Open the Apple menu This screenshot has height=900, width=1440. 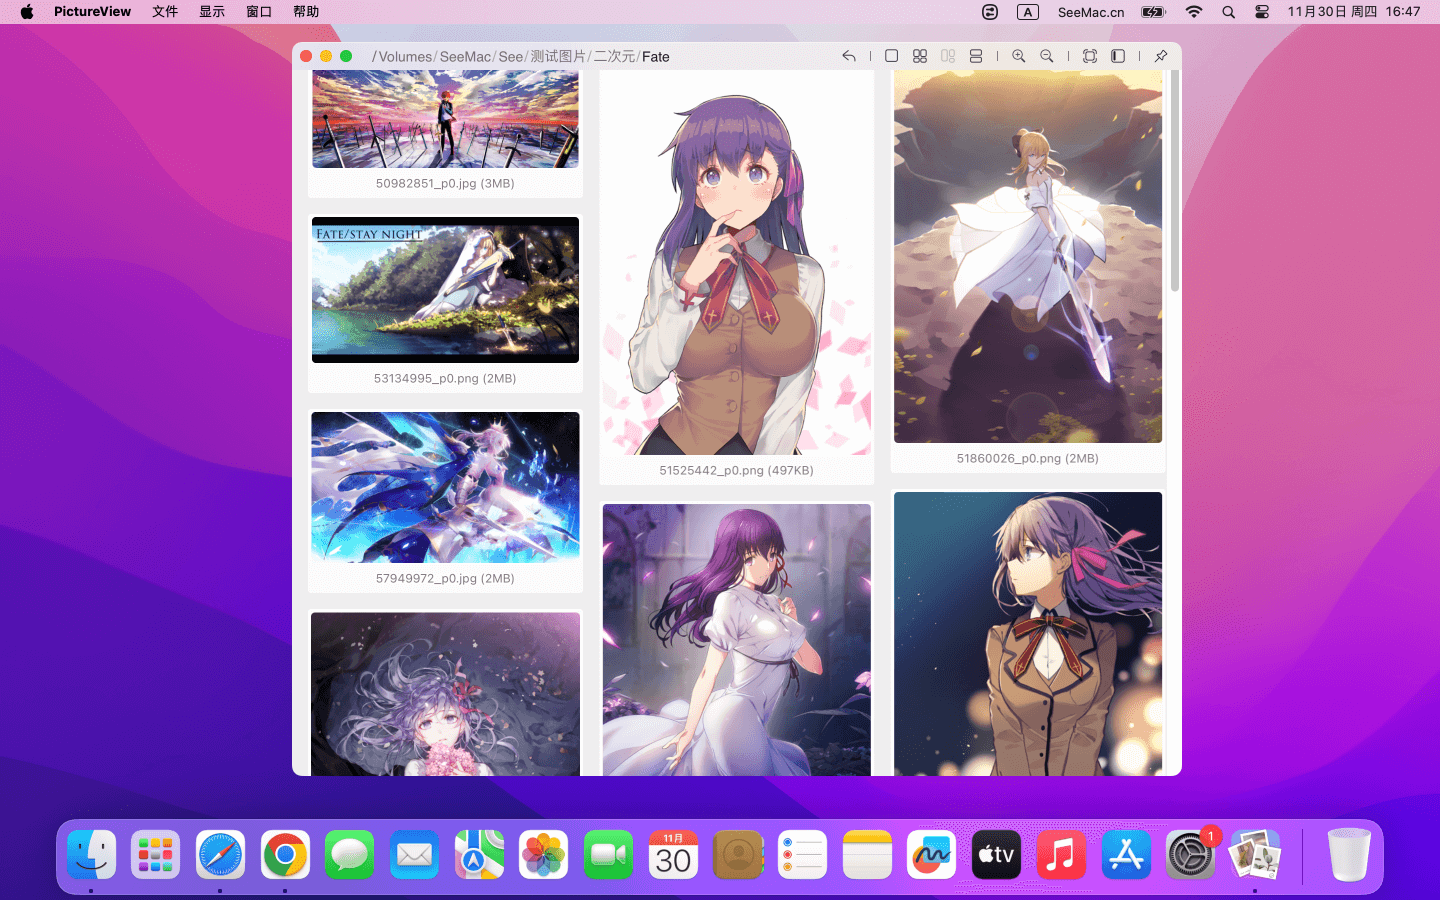pos(27,12)
